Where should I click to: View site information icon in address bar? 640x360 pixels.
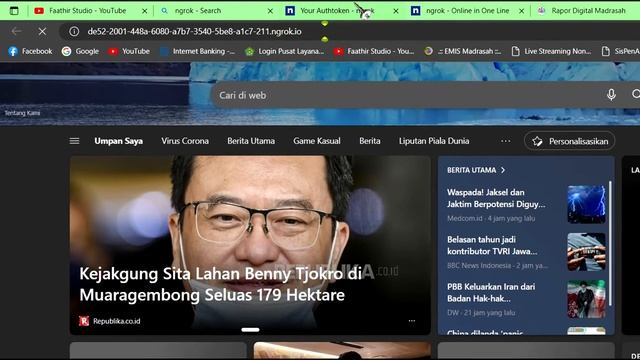74,31
